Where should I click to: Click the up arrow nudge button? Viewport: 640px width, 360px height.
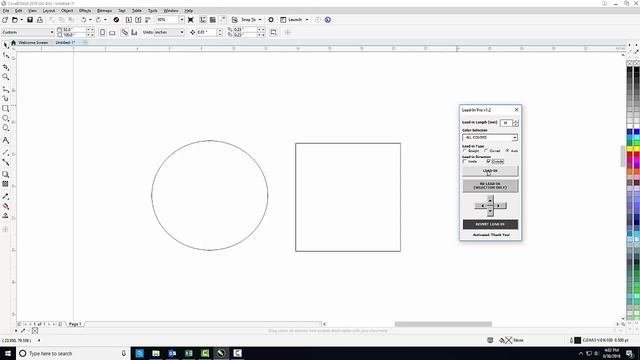490,200
